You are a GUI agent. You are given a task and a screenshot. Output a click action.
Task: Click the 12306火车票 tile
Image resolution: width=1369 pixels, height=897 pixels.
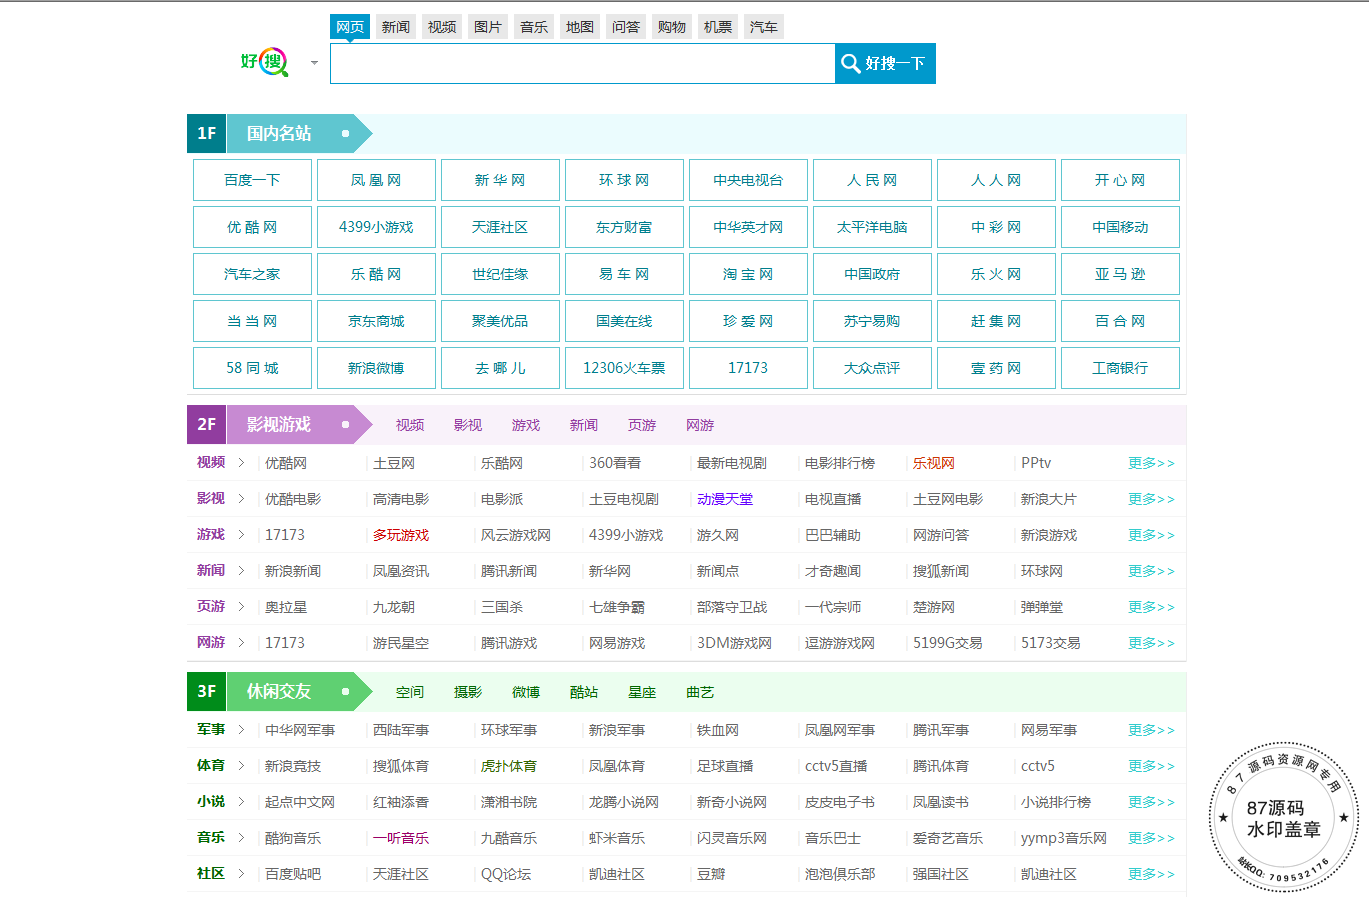[x=624, y=368]
